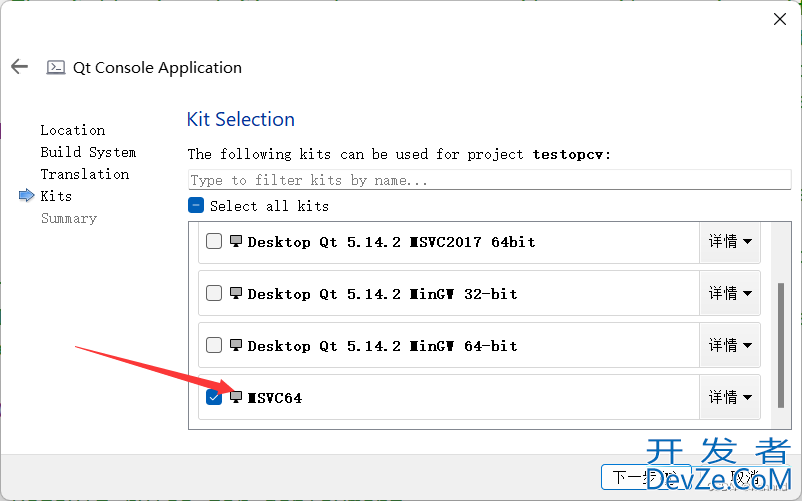
Task: Check the MinGW 32-bit kit checkbox
Action: [214, 293]
